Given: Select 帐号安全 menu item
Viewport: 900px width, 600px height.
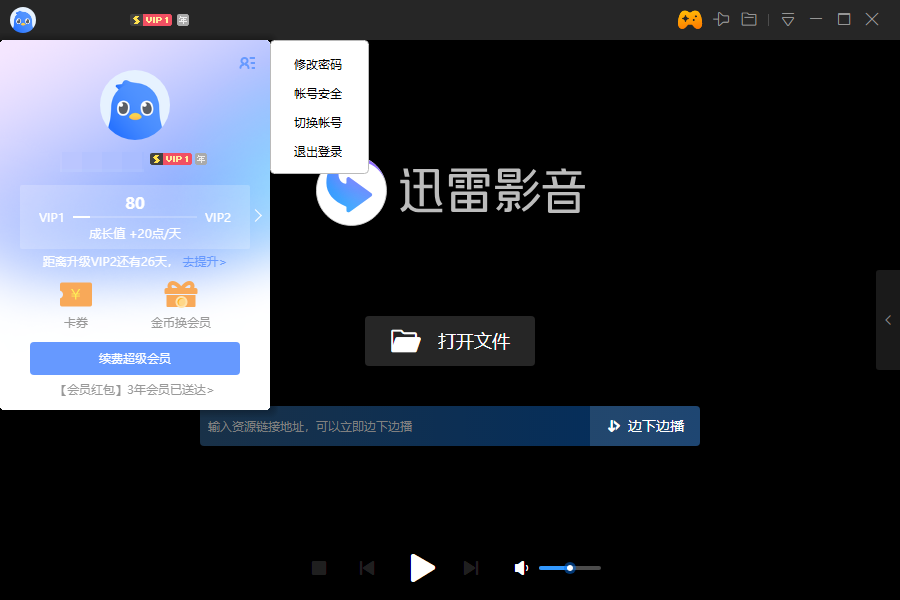Looking at the screenshot, I should pos(318,94).
